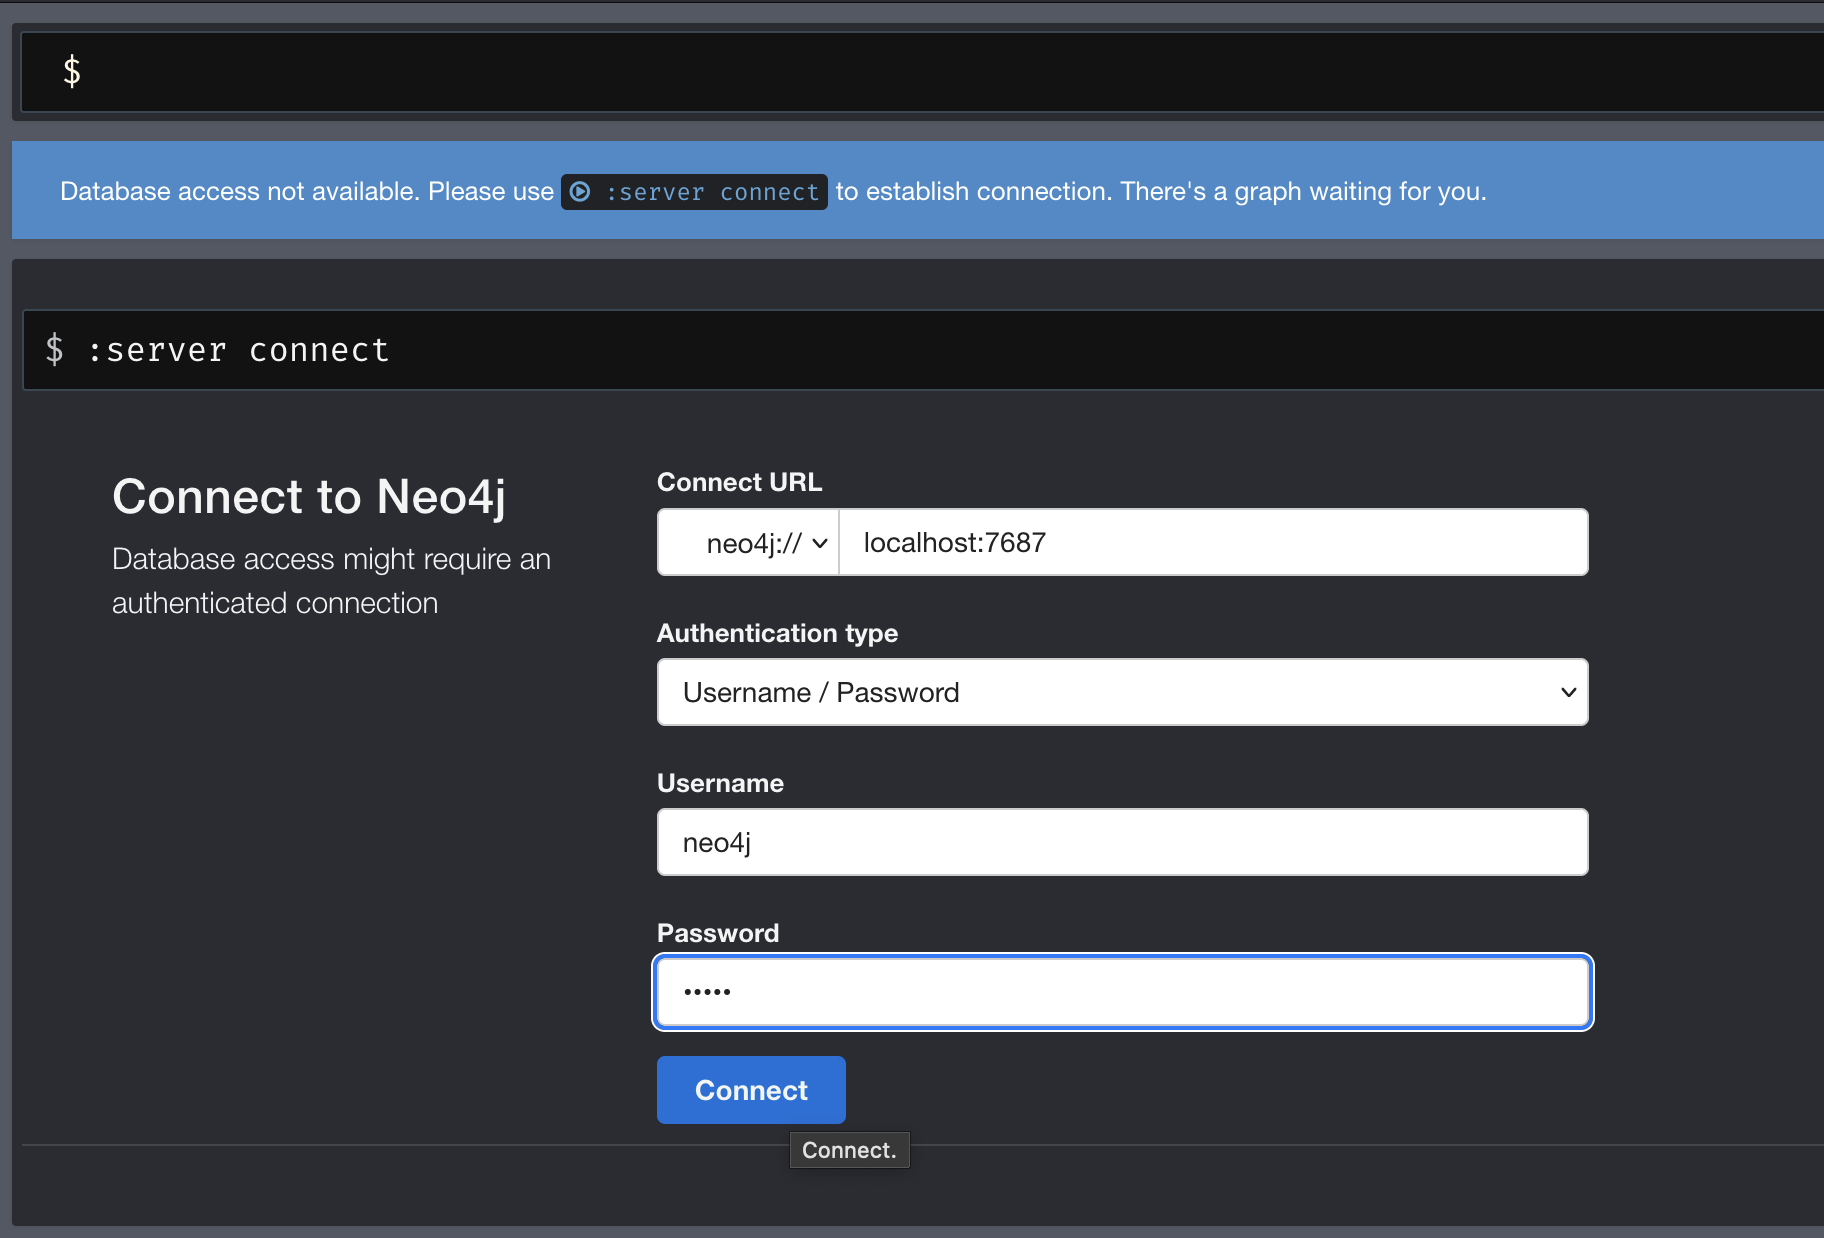The height and width of the screenshot is (1238, 1824).
Task: Click the dollar prompt in the top editor
Action: click(71, 71)
